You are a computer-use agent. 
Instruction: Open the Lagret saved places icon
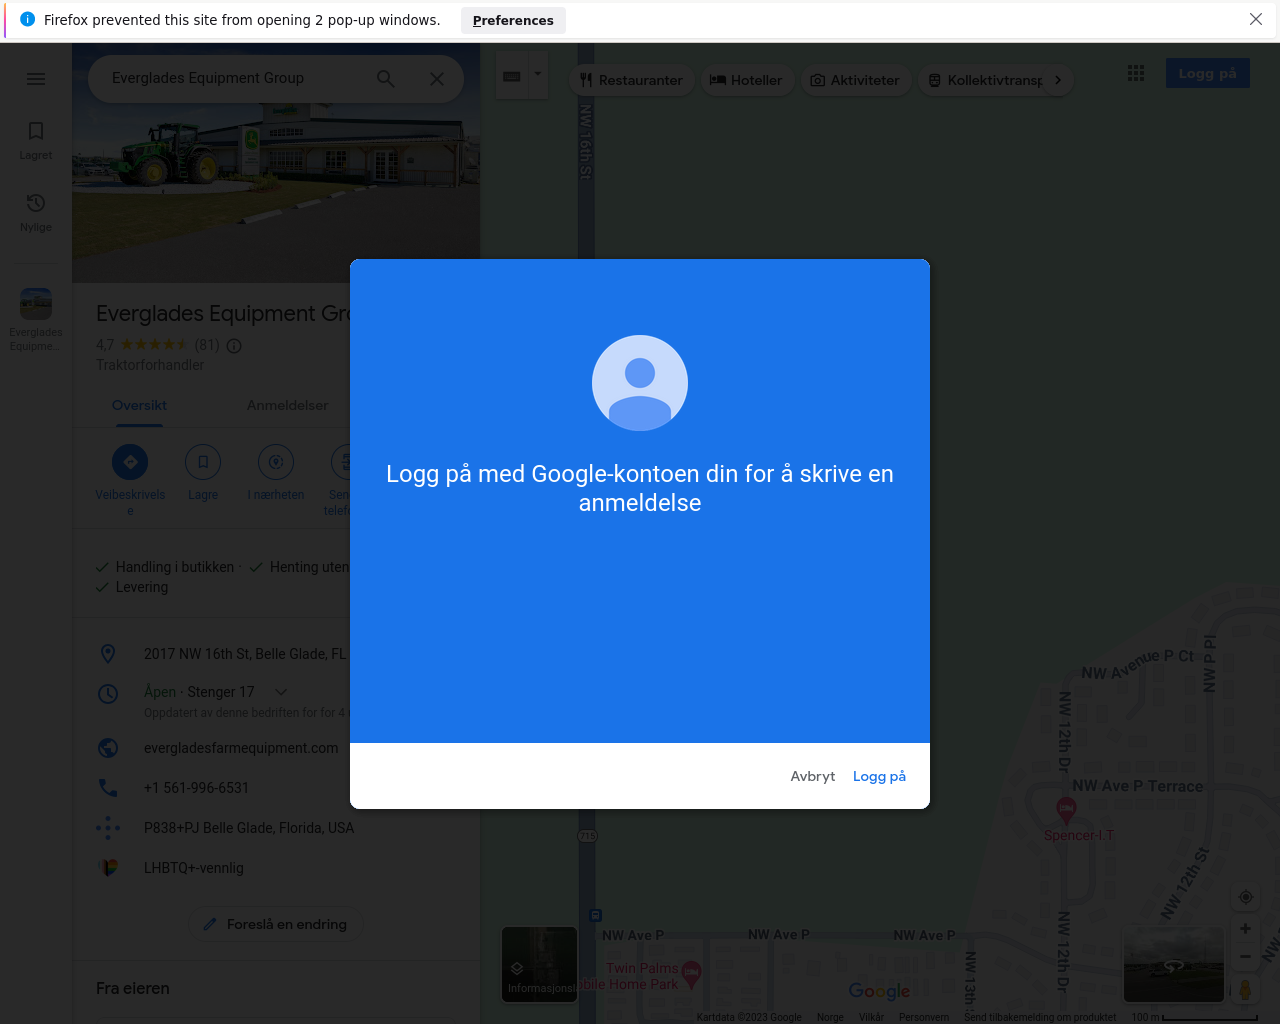coord(36,140)
